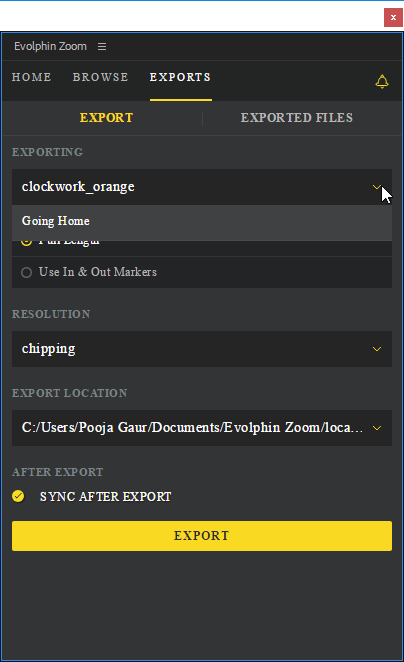Choose Going Home from the dropdown list

(202, 222)
